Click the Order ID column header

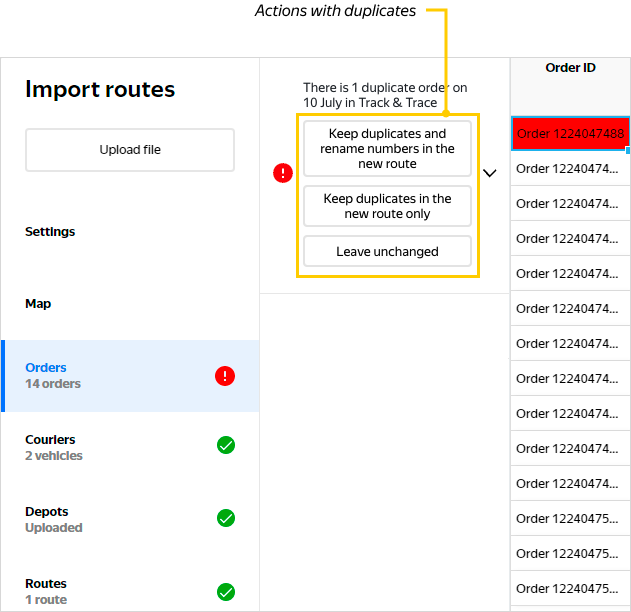[570, 68]
